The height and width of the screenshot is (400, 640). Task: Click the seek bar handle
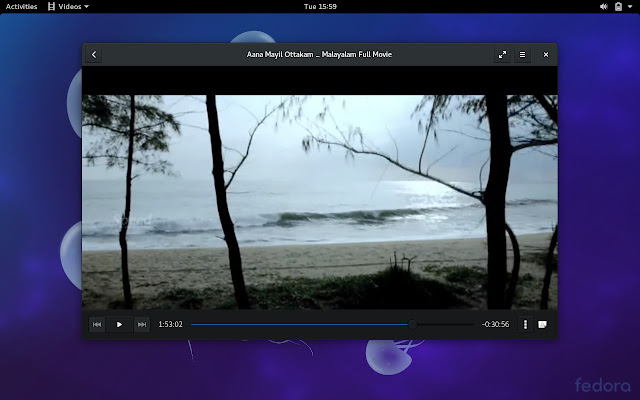pyautogui.click(x=413, y=324)
